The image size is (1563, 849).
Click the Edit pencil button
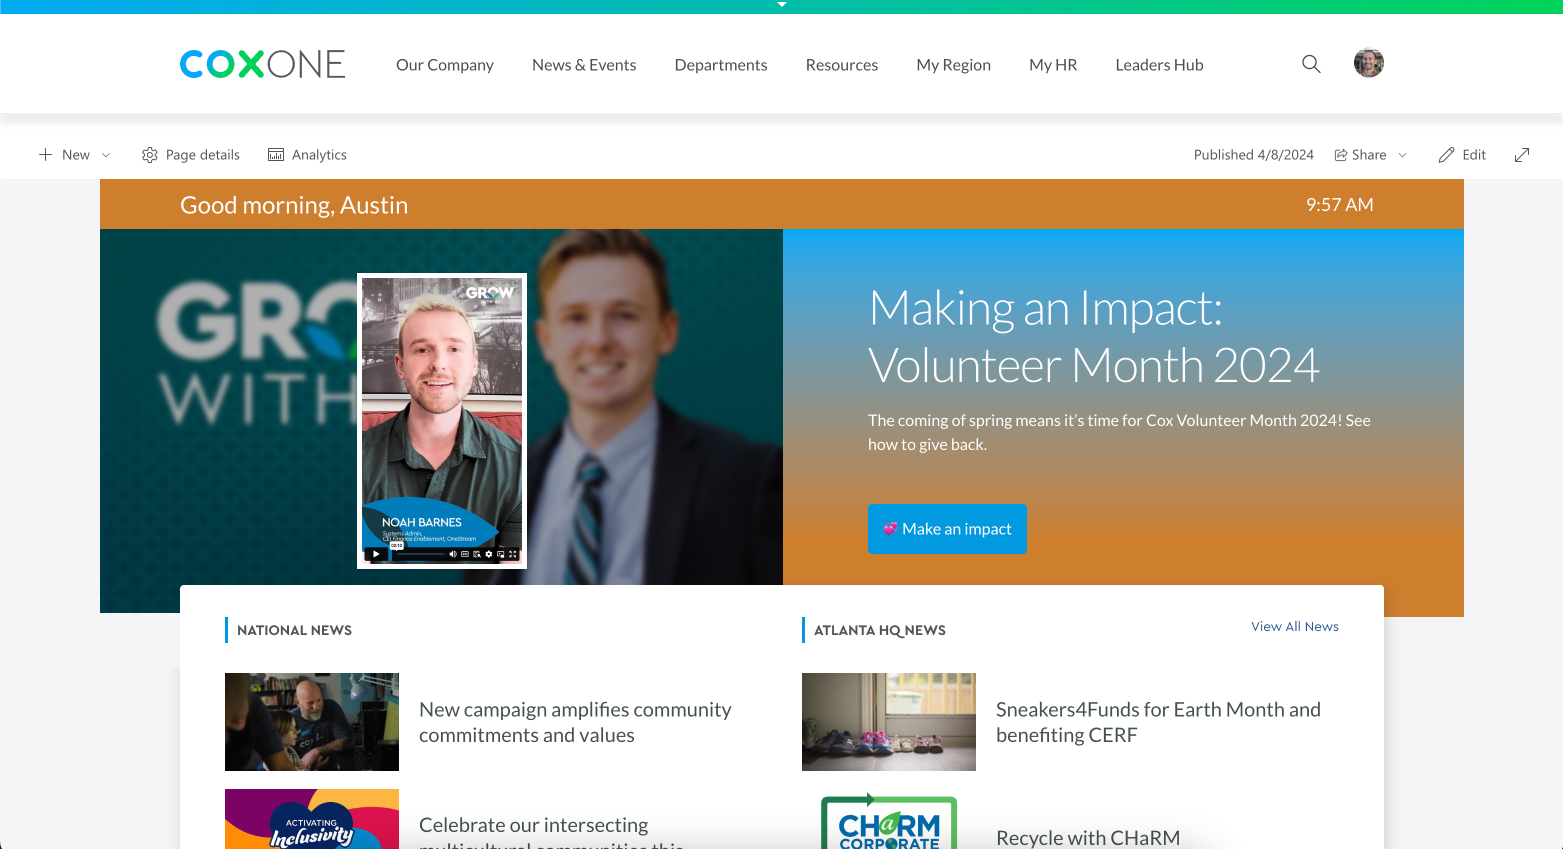point(1462,155)
